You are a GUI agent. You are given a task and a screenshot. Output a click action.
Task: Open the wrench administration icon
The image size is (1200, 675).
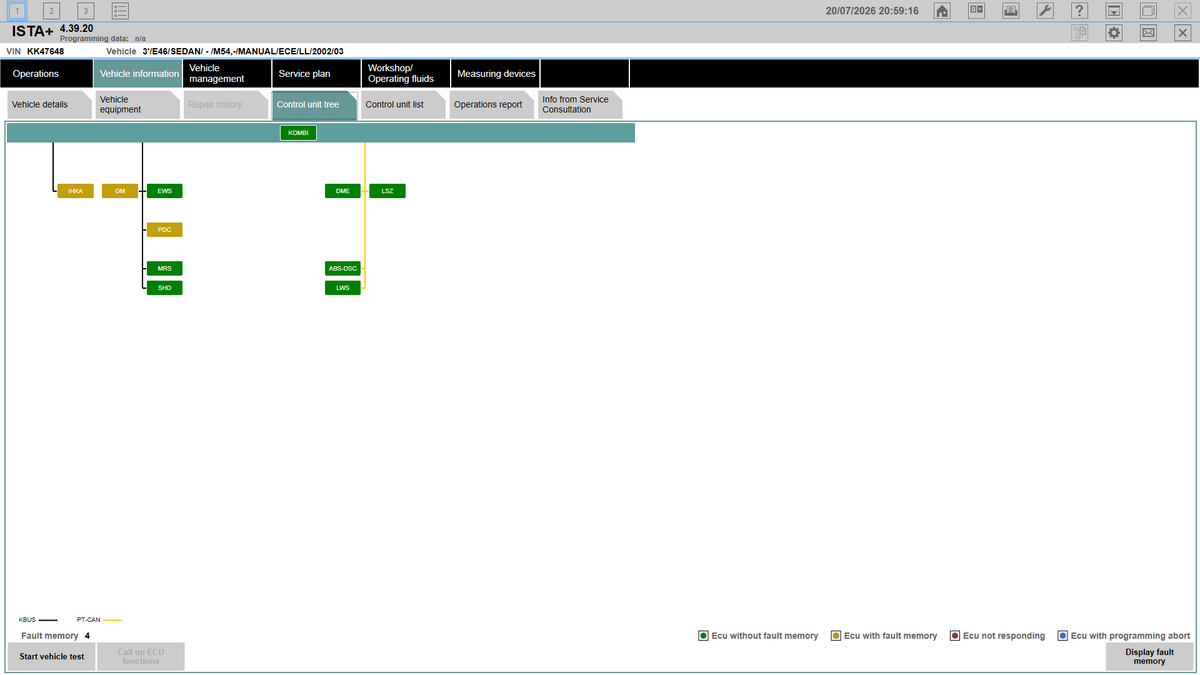coord(1045,11)
